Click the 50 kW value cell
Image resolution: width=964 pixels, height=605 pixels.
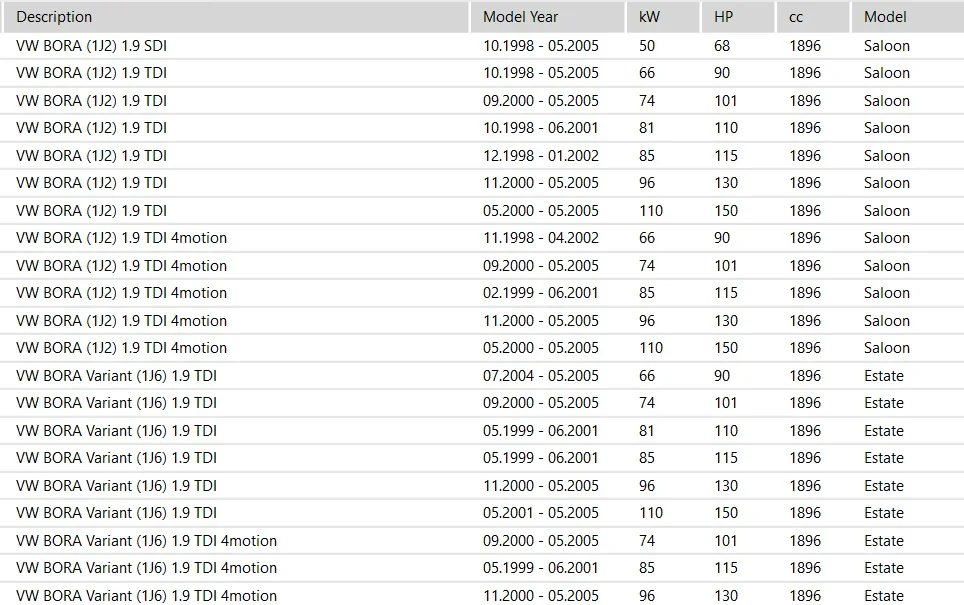(x=647, y=46)
